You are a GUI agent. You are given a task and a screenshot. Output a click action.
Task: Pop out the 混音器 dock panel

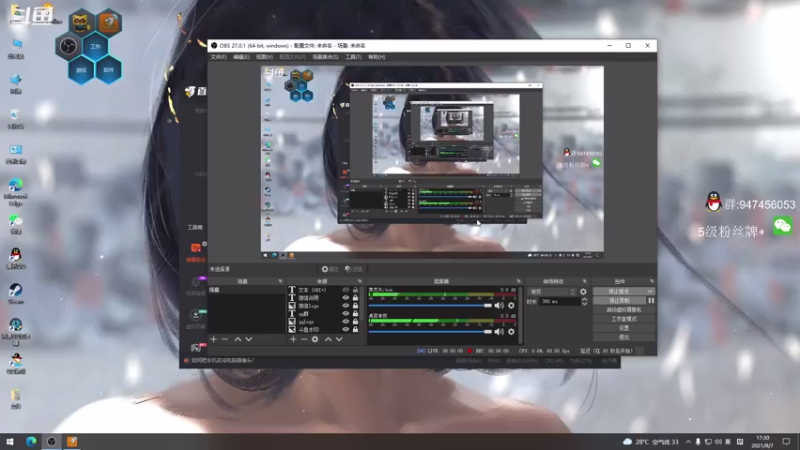click(519, 281)
